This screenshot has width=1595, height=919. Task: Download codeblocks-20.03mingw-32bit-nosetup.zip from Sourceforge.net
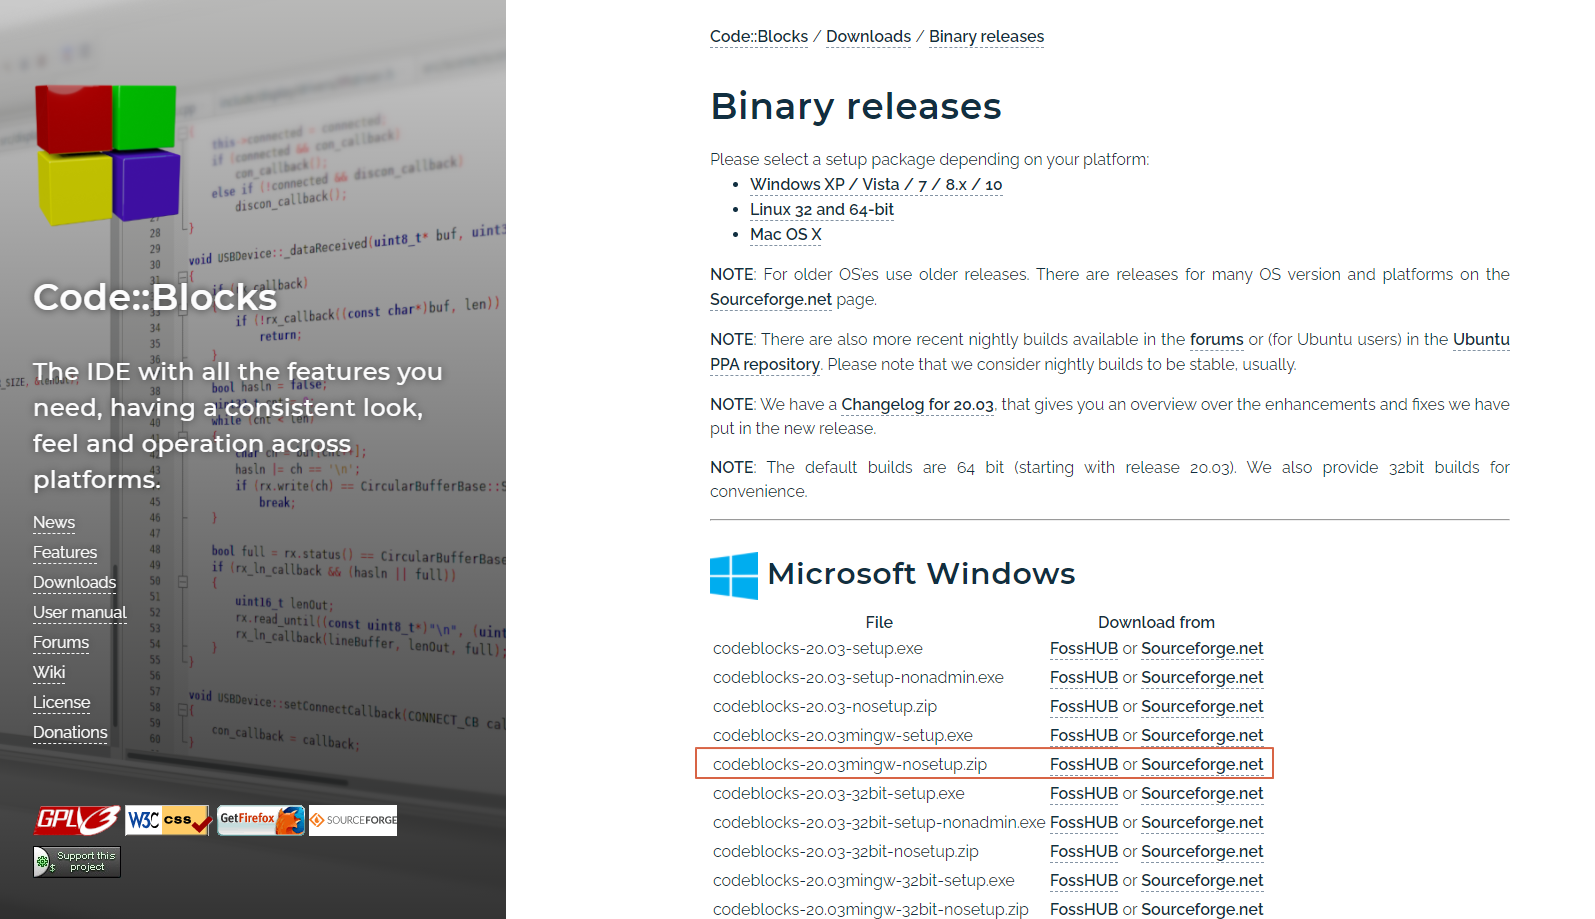pos(1202,909)
